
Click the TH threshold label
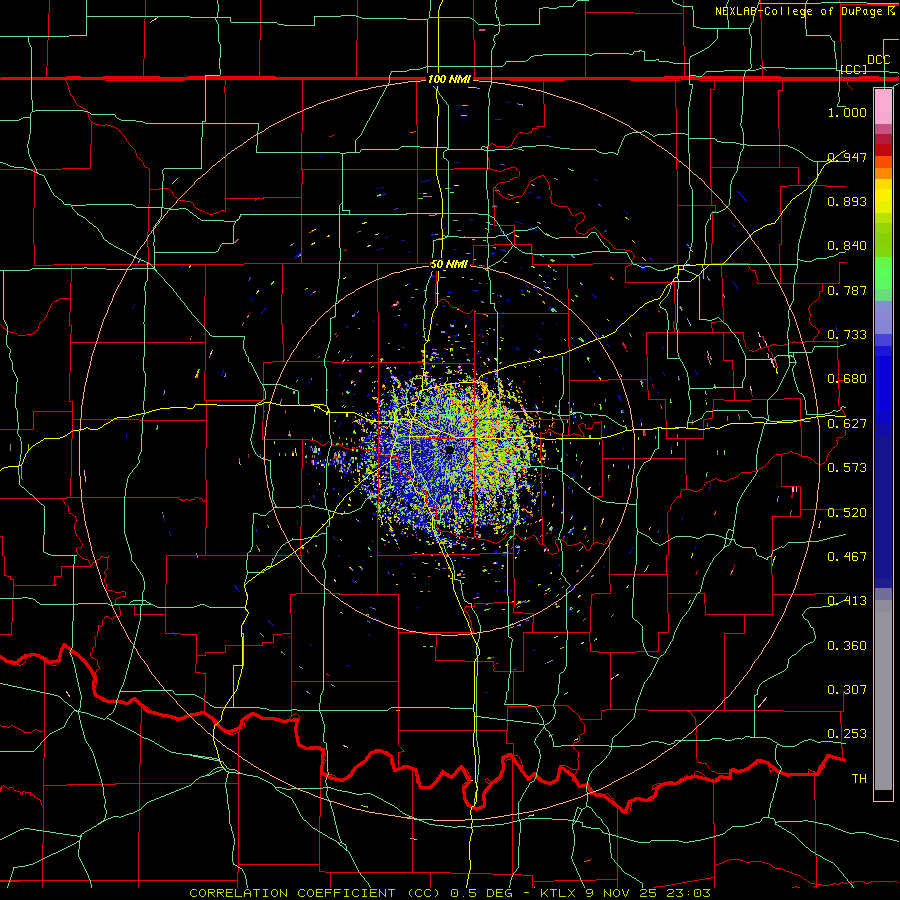click(x=859, y=779)
